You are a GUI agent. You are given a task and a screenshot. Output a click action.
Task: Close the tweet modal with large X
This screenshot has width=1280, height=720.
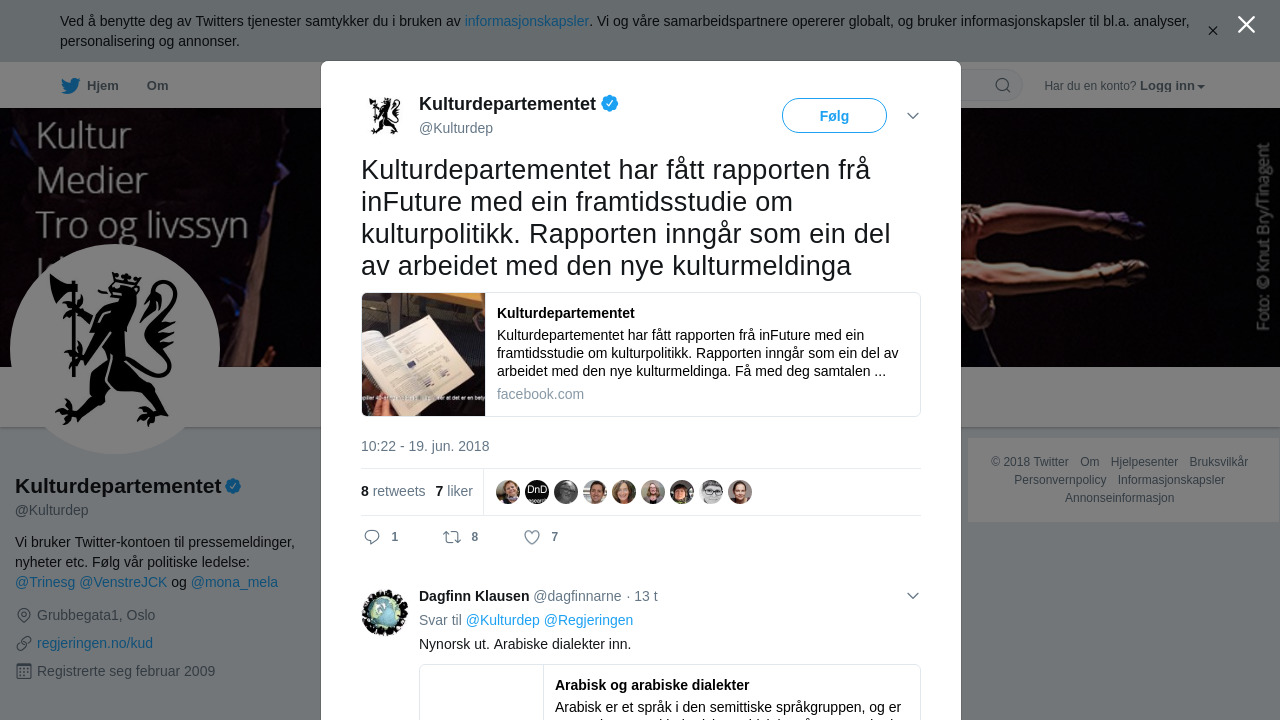coord(1246,24)
